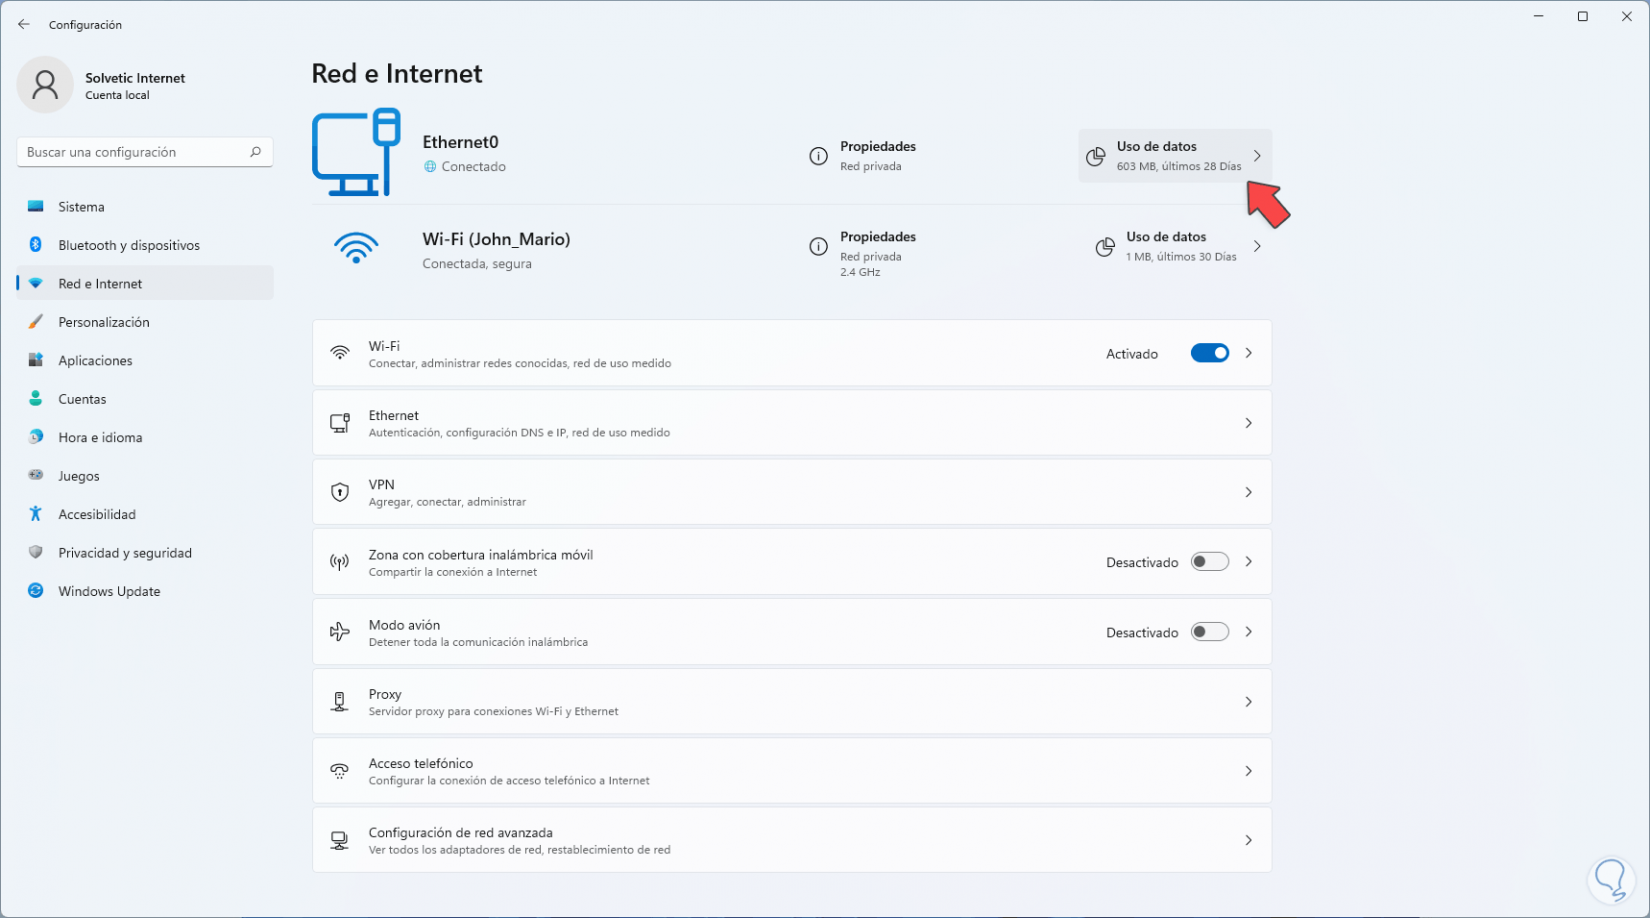Turn off the Wi-Fi toggle
Viewport: 1650px width, 918px height.
pos(1209,353)
